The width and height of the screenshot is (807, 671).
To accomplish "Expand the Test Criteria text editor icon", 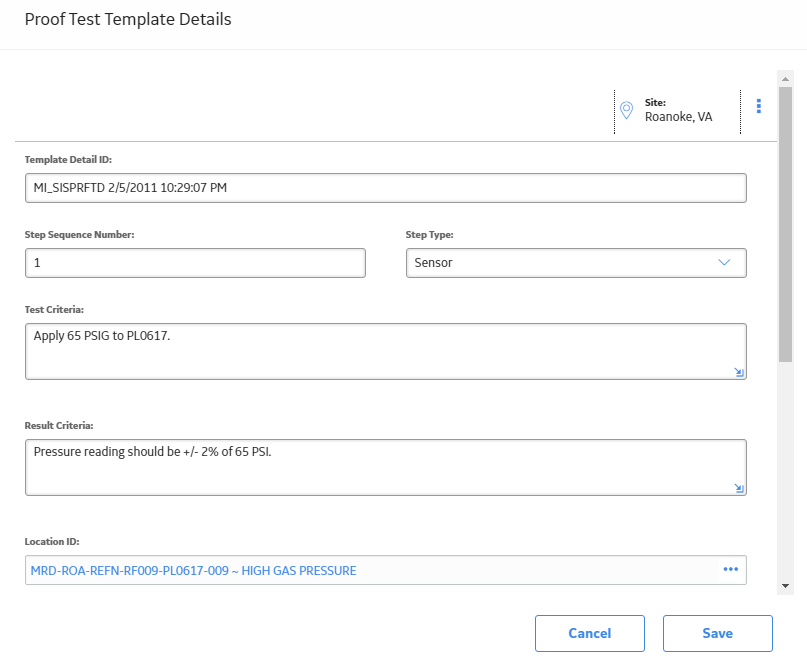I will [739, 372].
